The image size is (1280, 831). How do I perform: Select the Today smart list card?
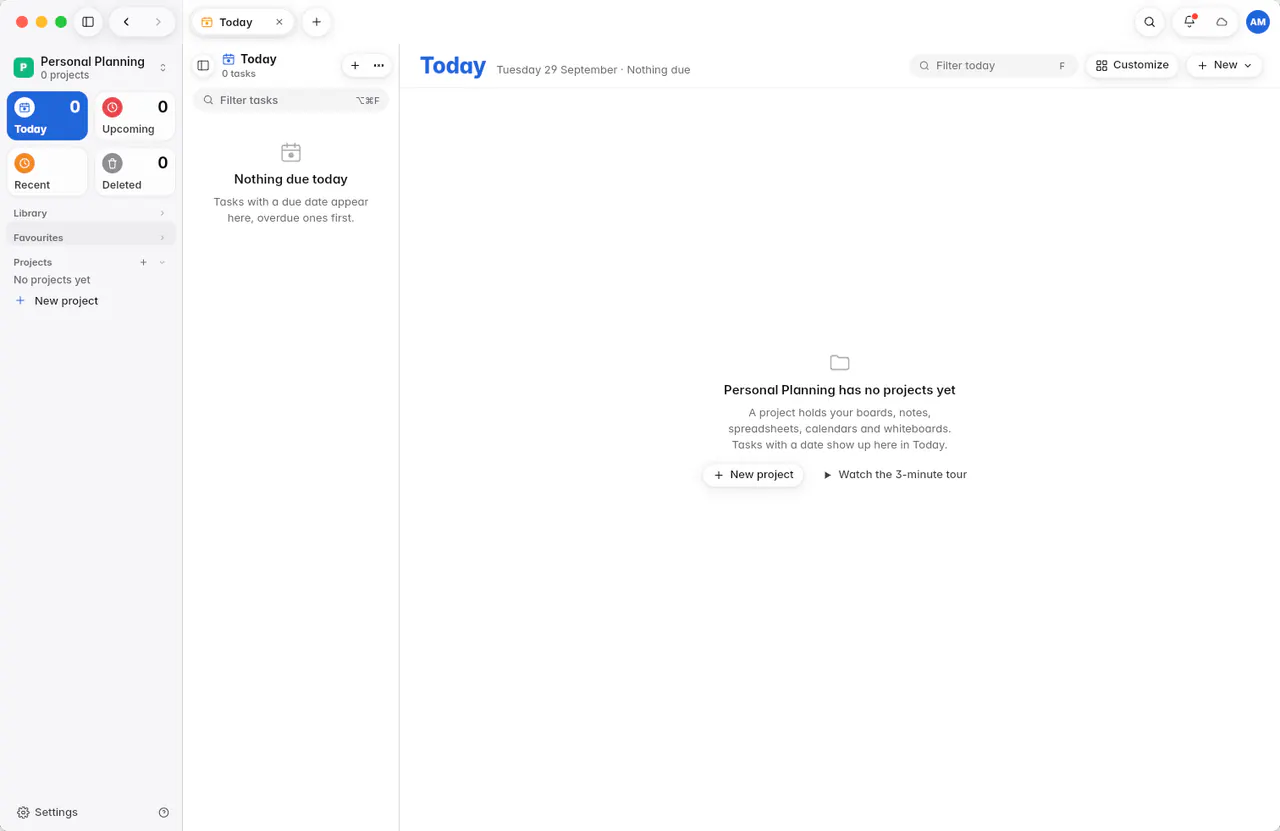pos(47,116)
